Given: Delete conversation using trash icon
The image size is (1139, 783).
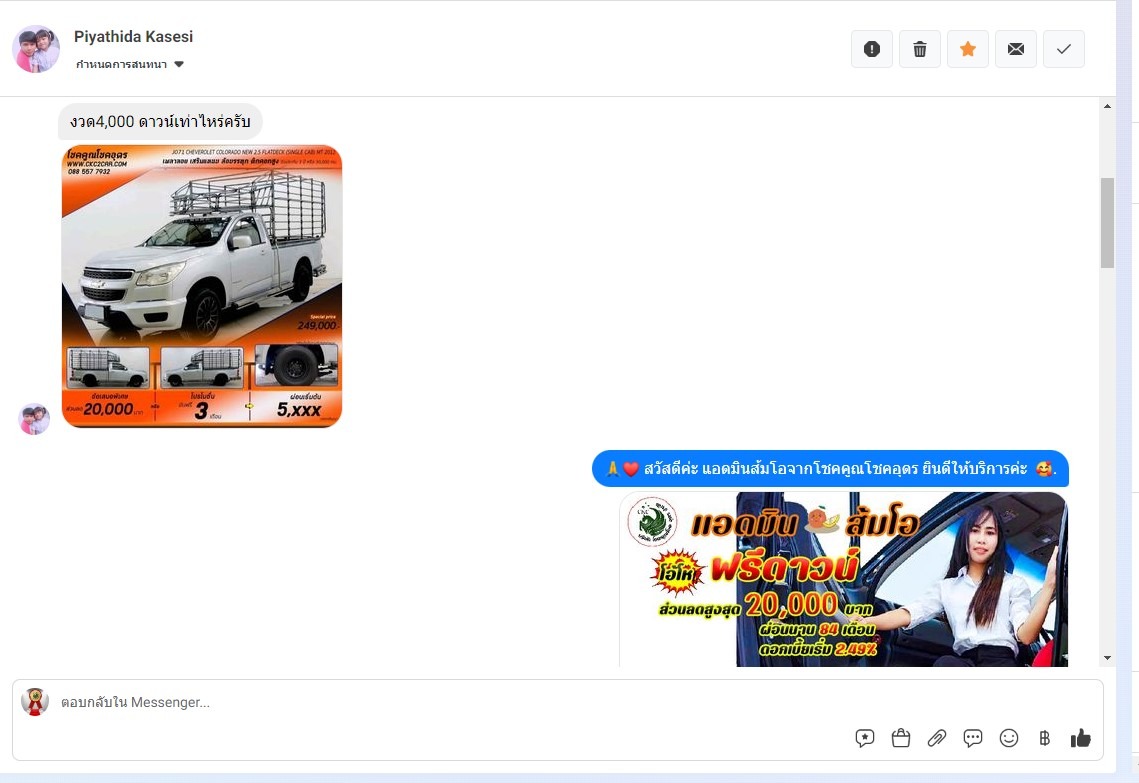Looking at the screenshot, I should 920,49.
